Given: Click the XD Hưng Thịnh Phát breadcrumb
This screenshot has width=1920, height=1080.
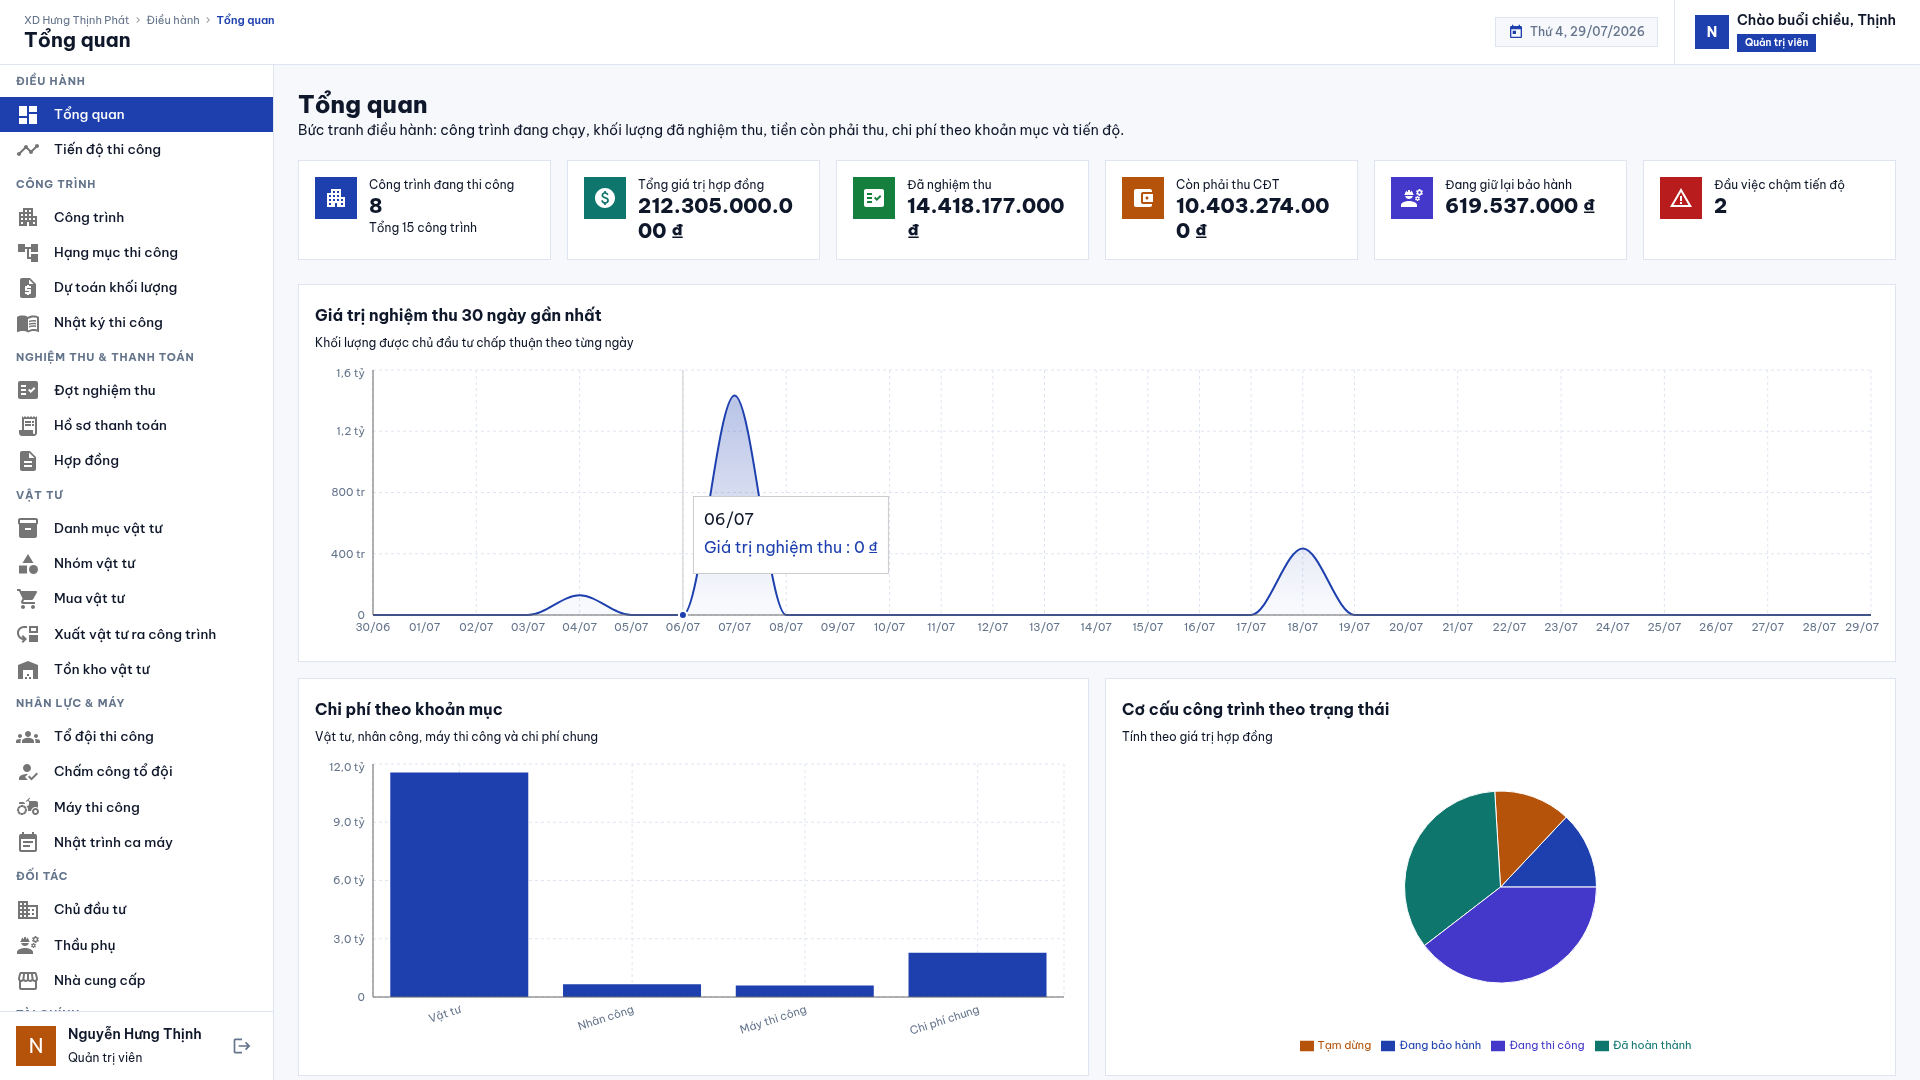Looking at the screenshot, I should click(77, 20).
